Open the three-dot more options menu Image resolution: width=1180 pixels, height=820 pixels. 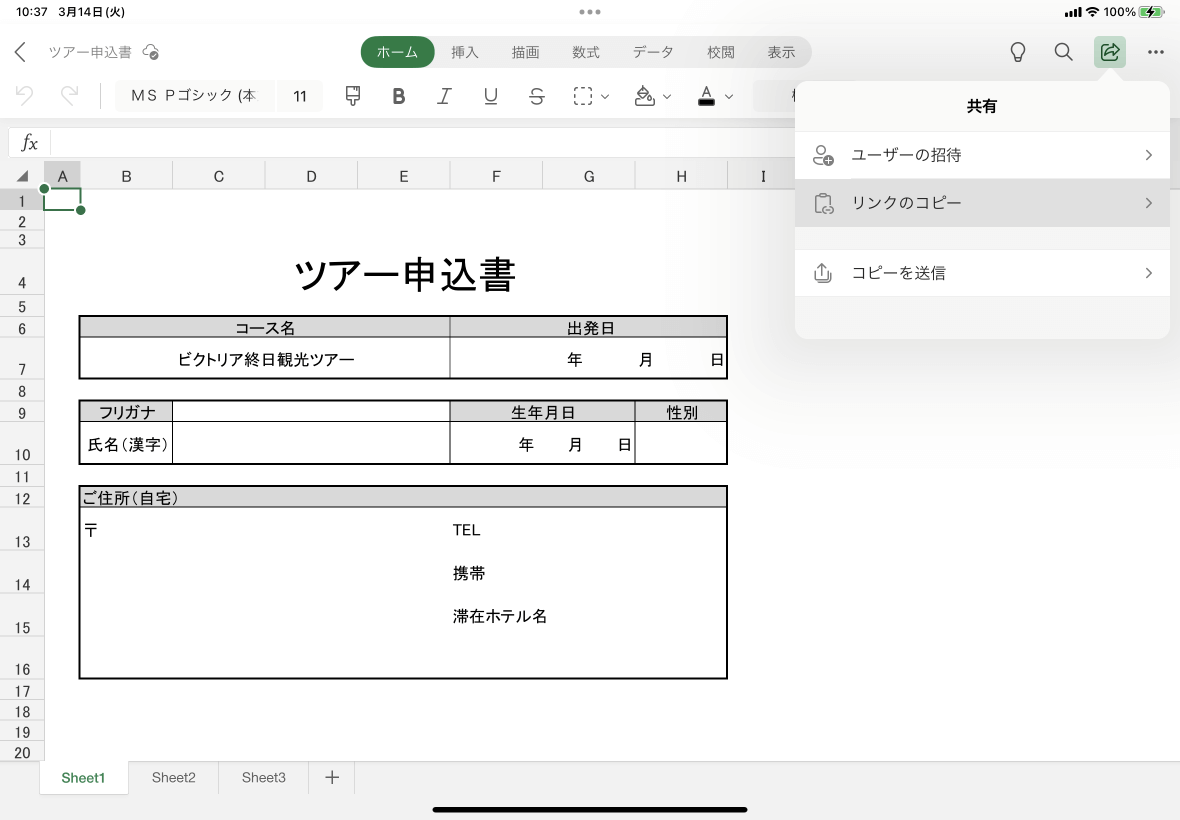1156,52
